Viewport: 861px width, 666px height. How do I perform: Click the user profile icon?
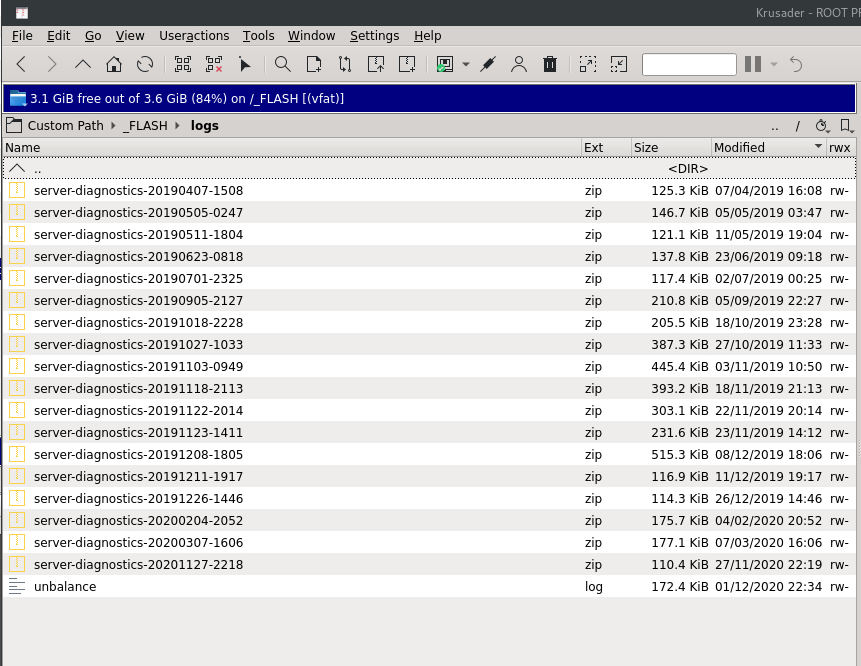519,64
